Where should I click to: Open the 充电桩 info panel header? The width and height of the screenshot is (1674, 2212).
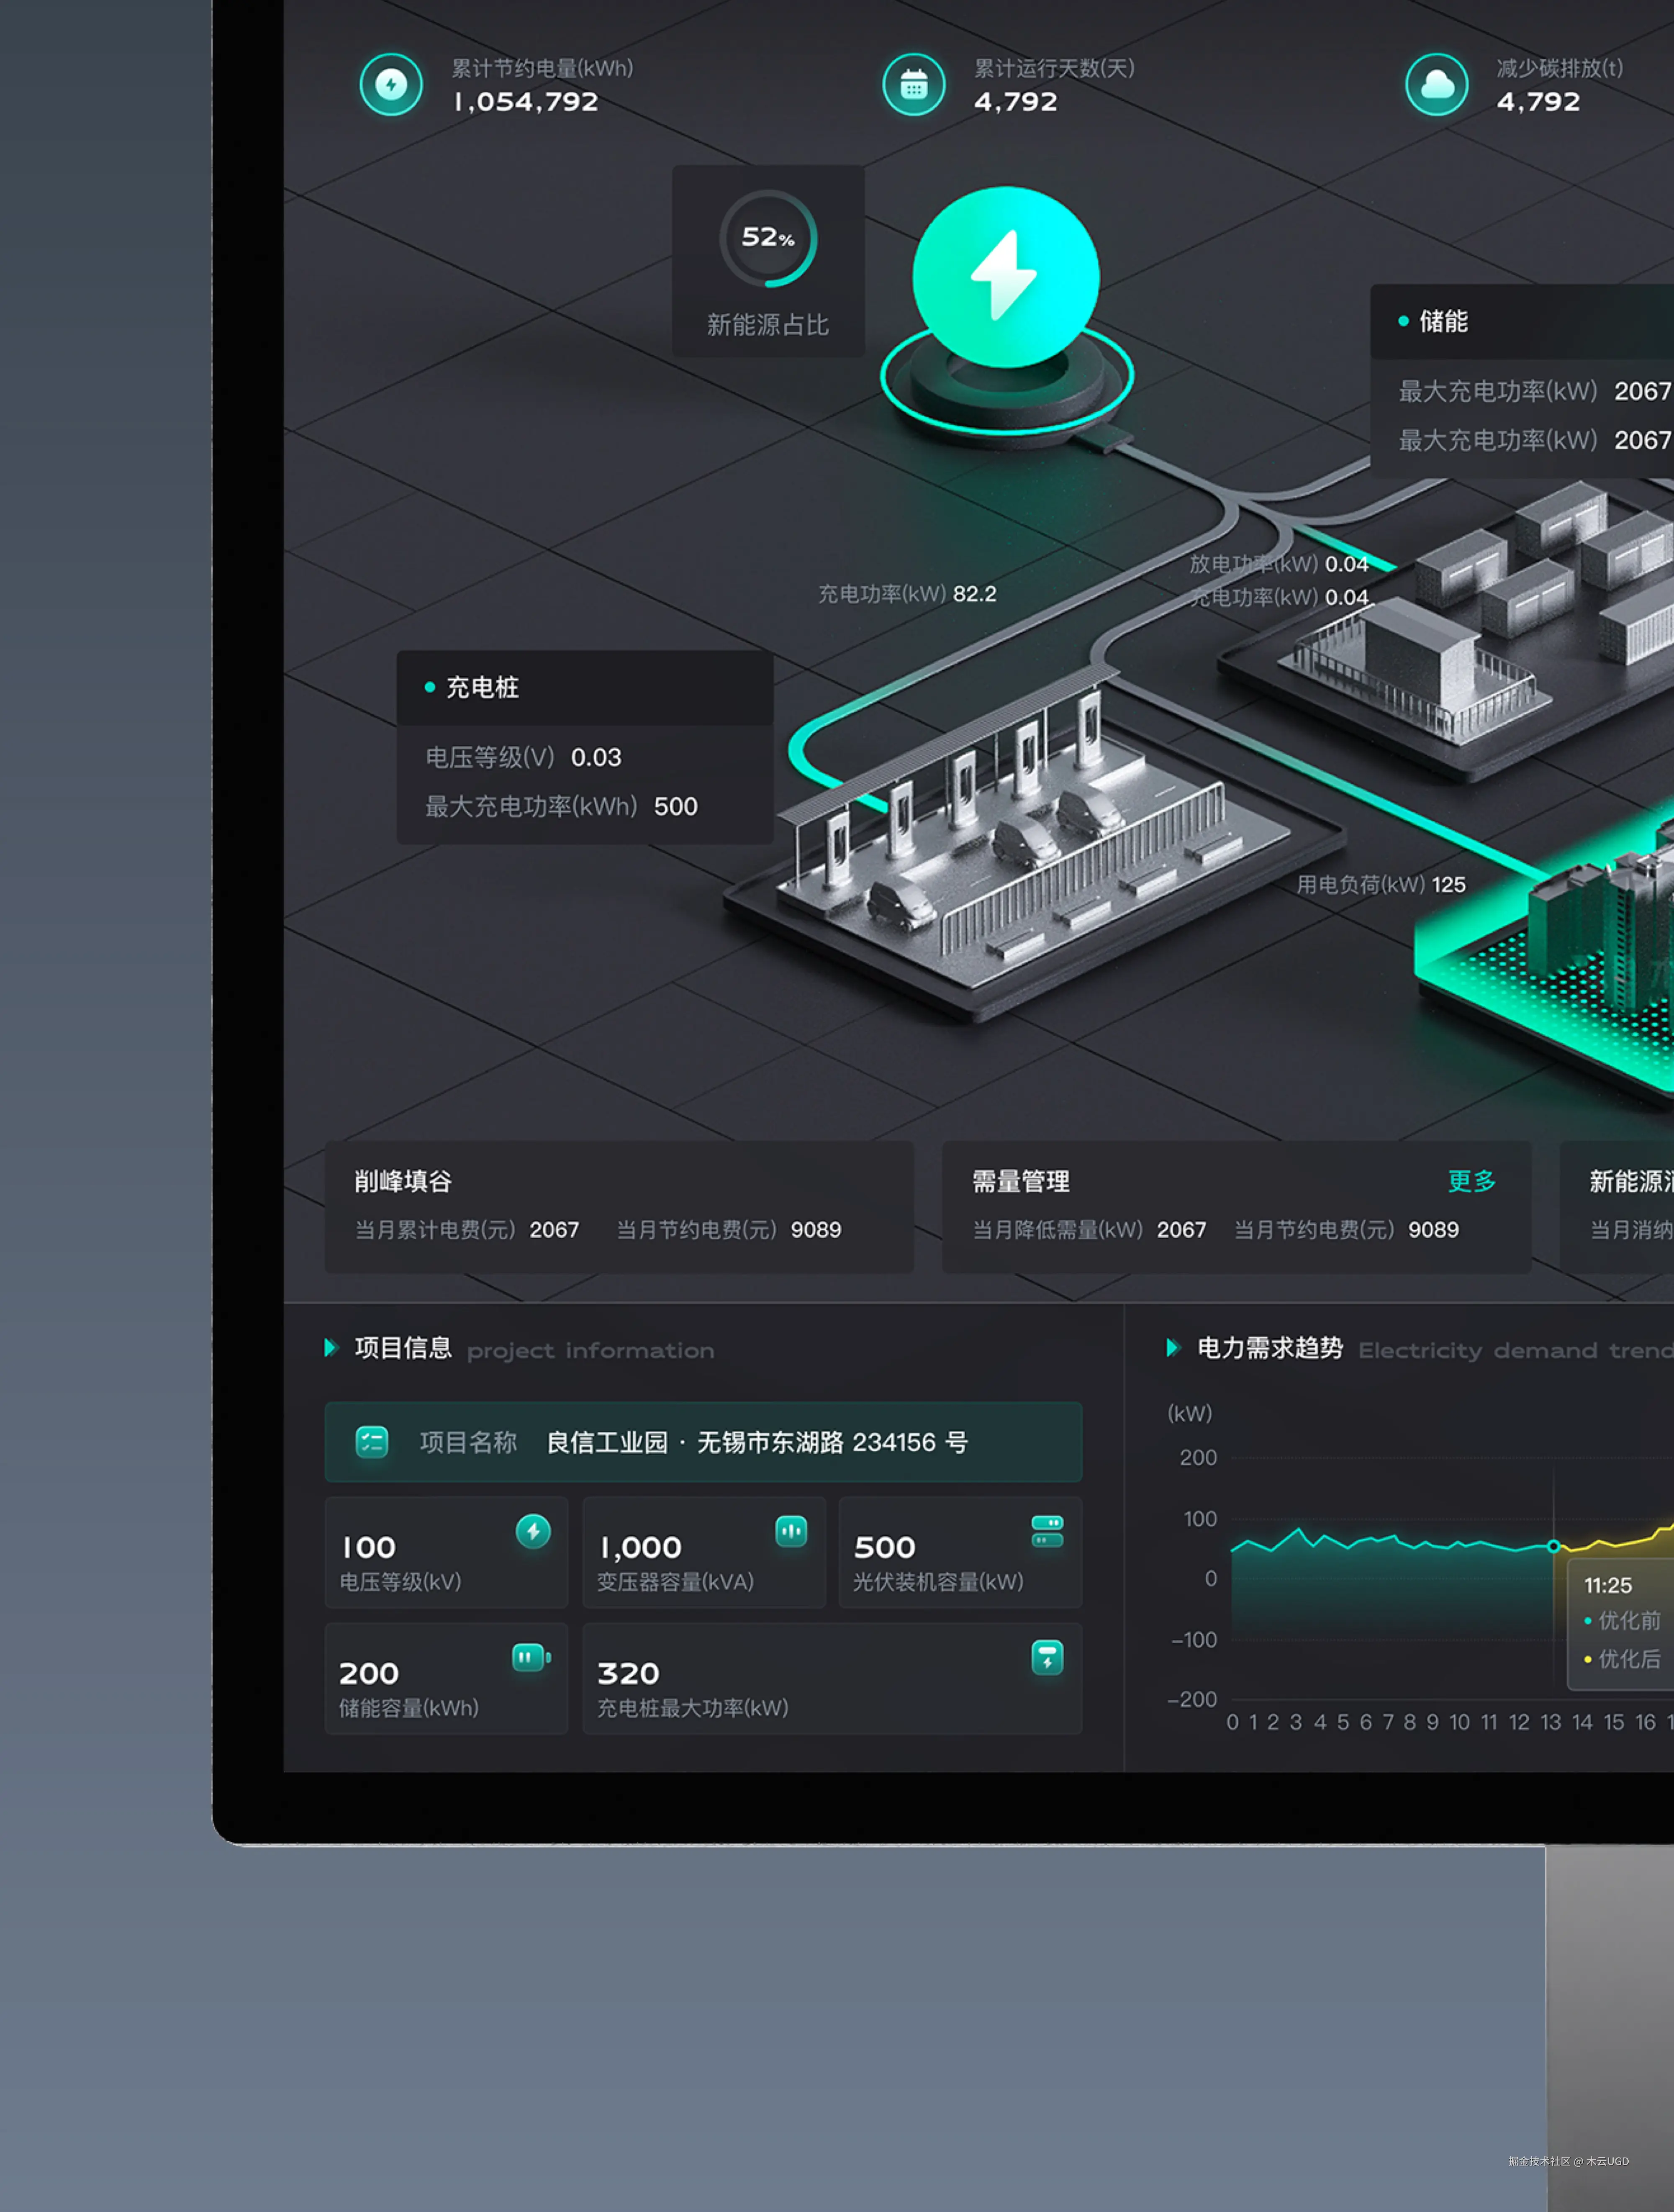(x=585, y=688)
